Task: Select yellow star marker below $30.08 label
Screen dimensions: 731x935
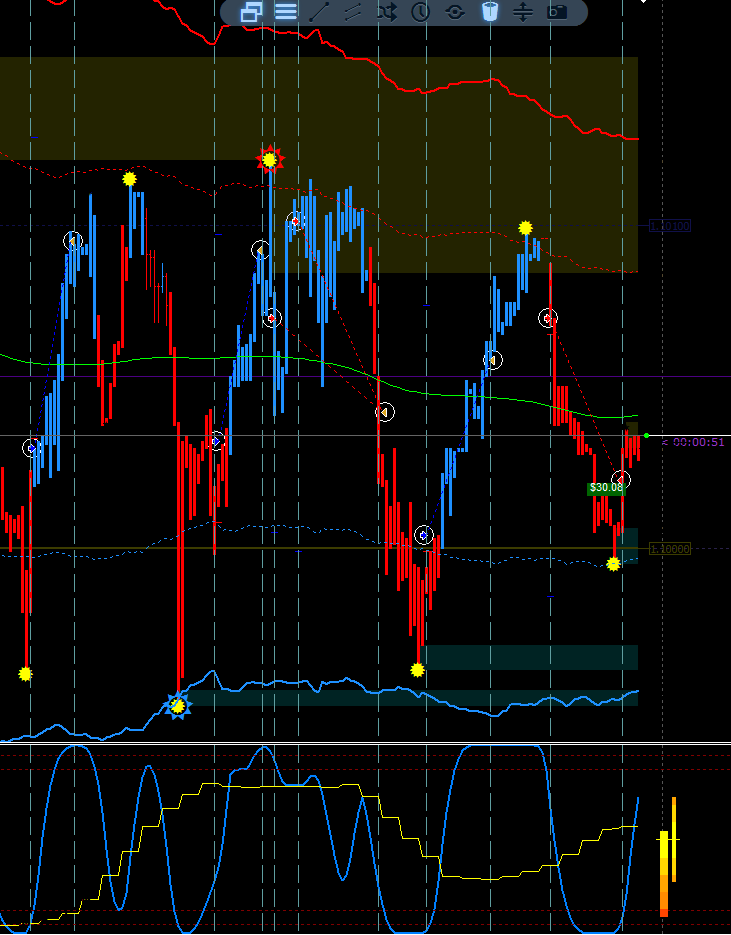Action: tap(613, 564)
